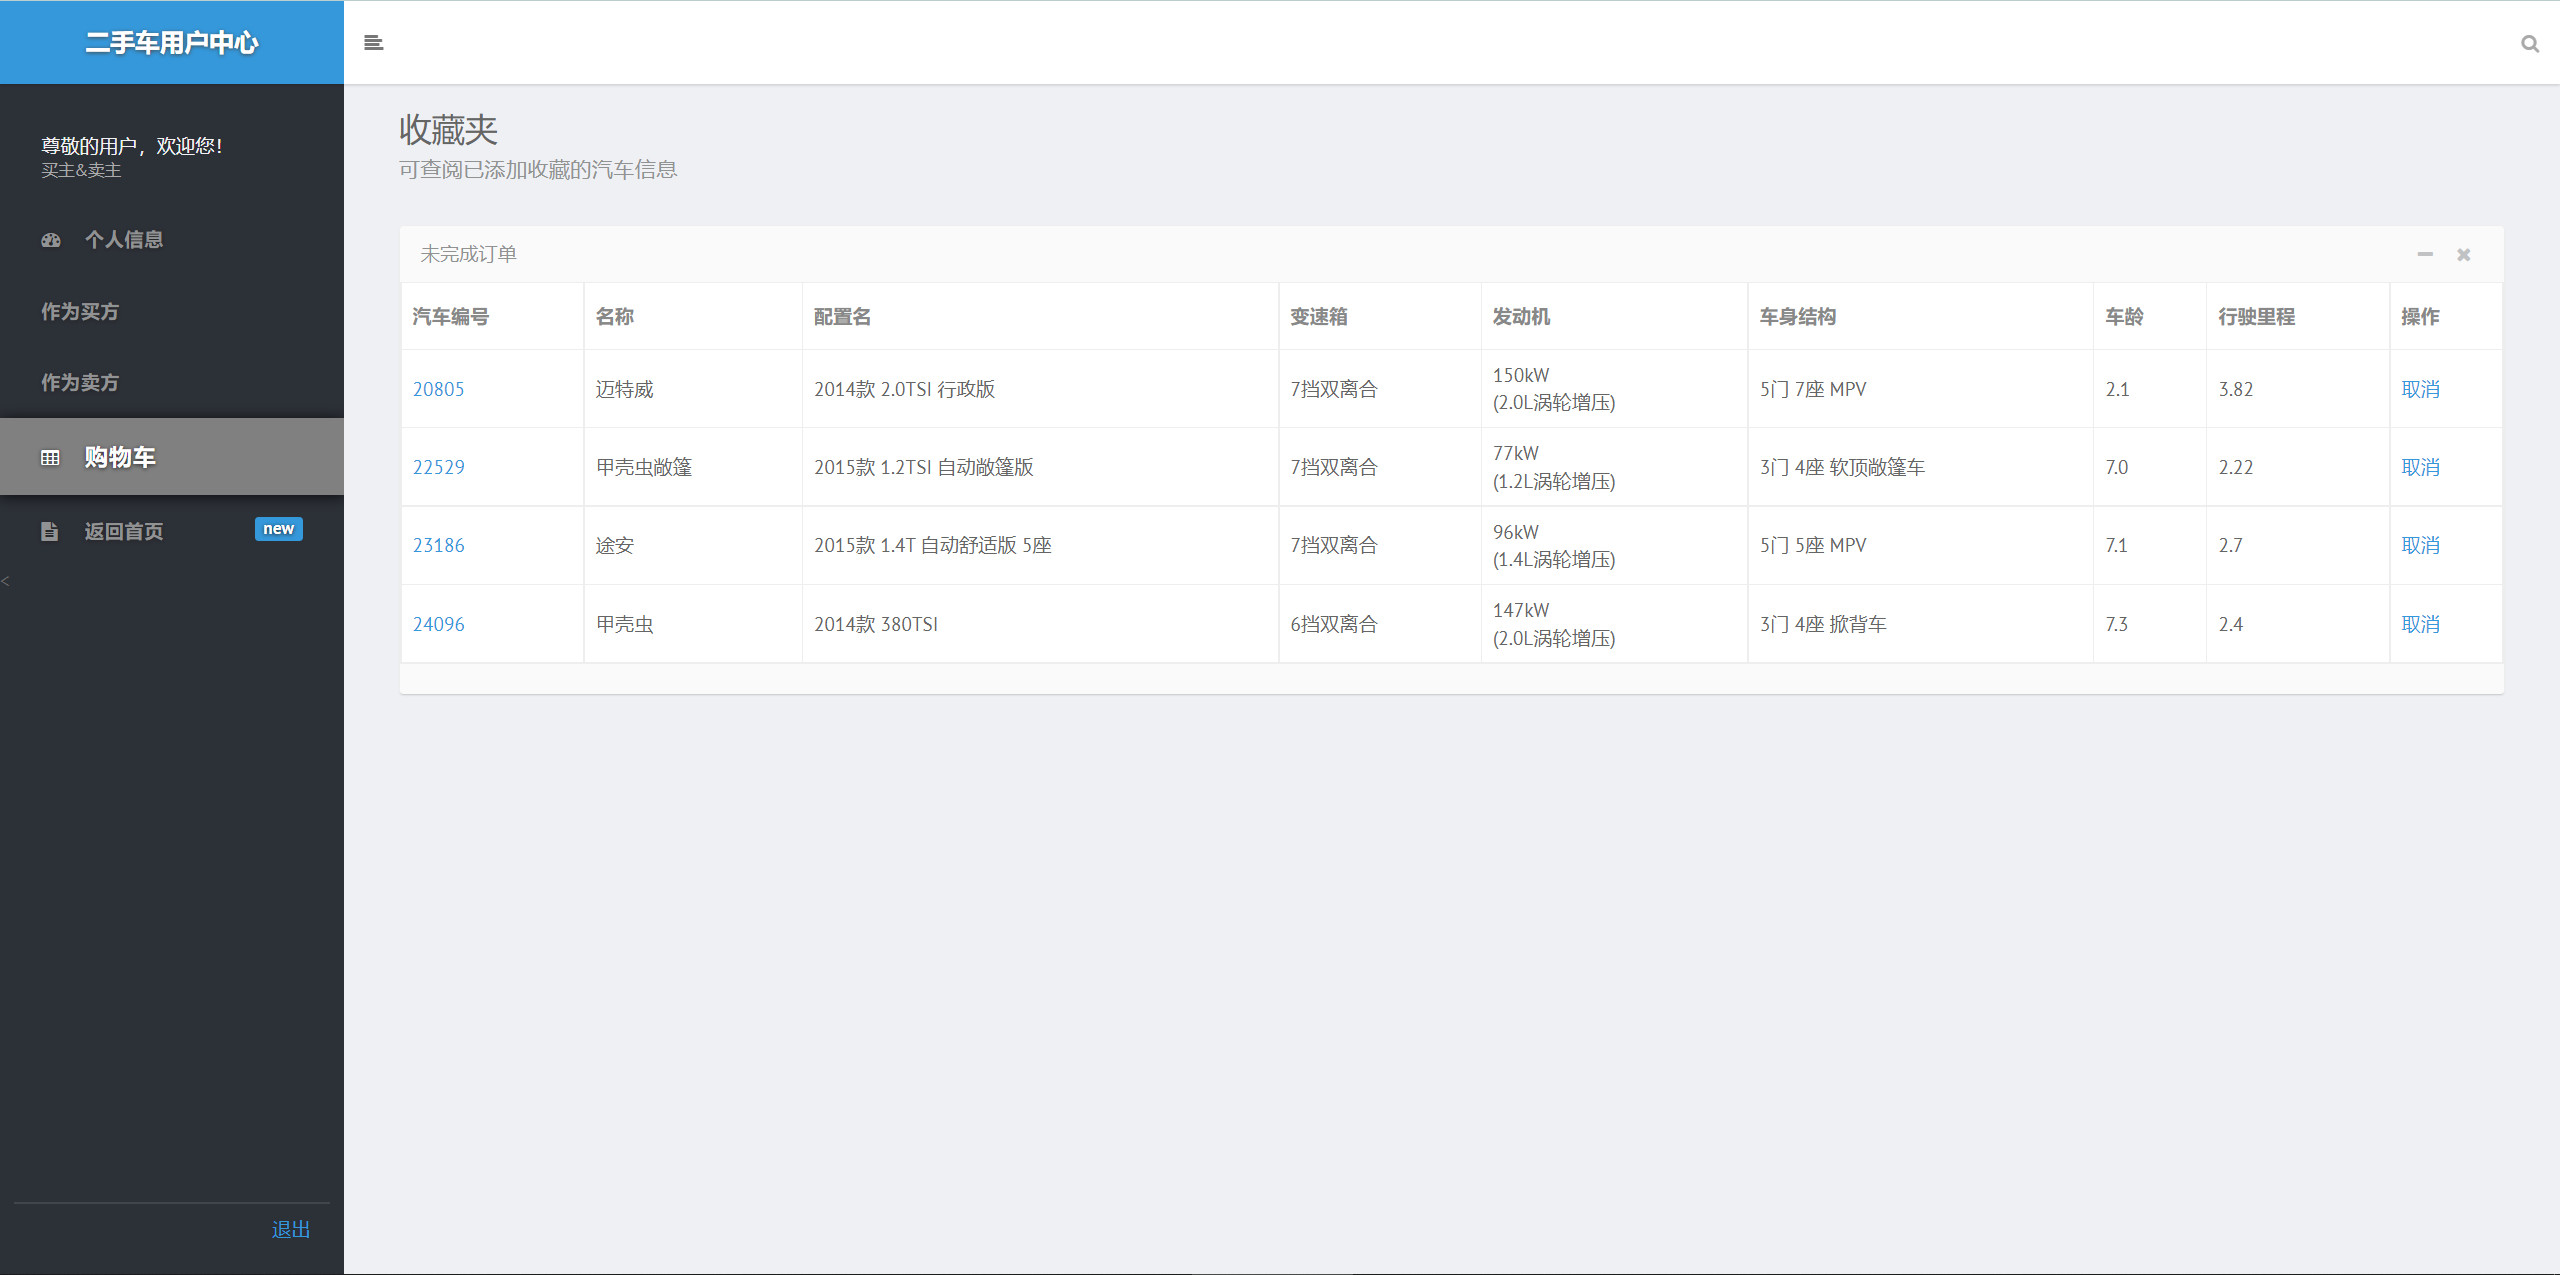Select mileage value 2.22
Viewport: 2560px width, 1275px height.
(x=2236, y=467)
